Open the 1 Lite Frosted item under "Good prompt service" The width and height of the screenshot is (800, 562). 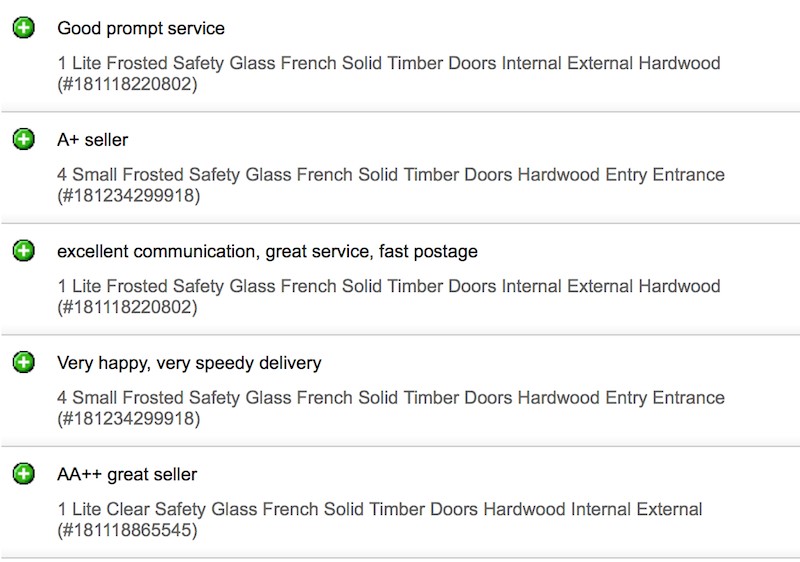[x=388, y=64]
